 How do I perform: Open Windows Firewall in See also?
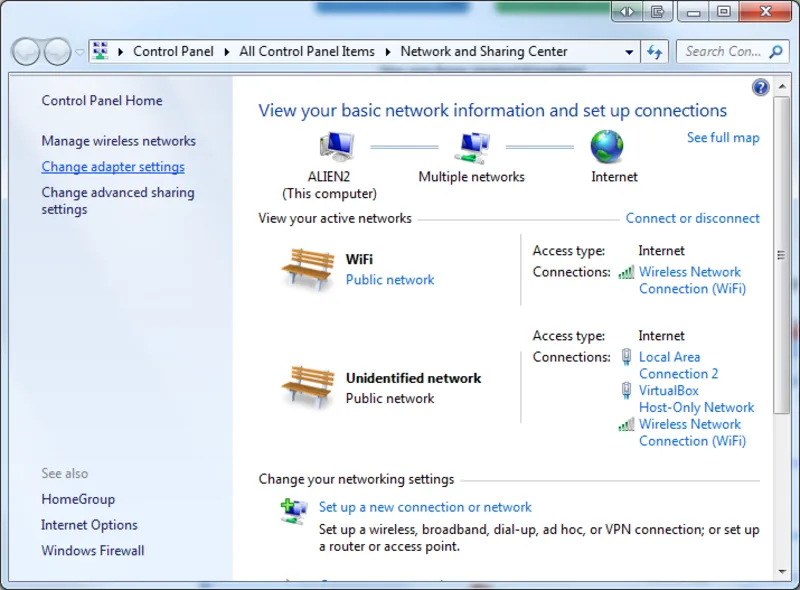(93, 551)
